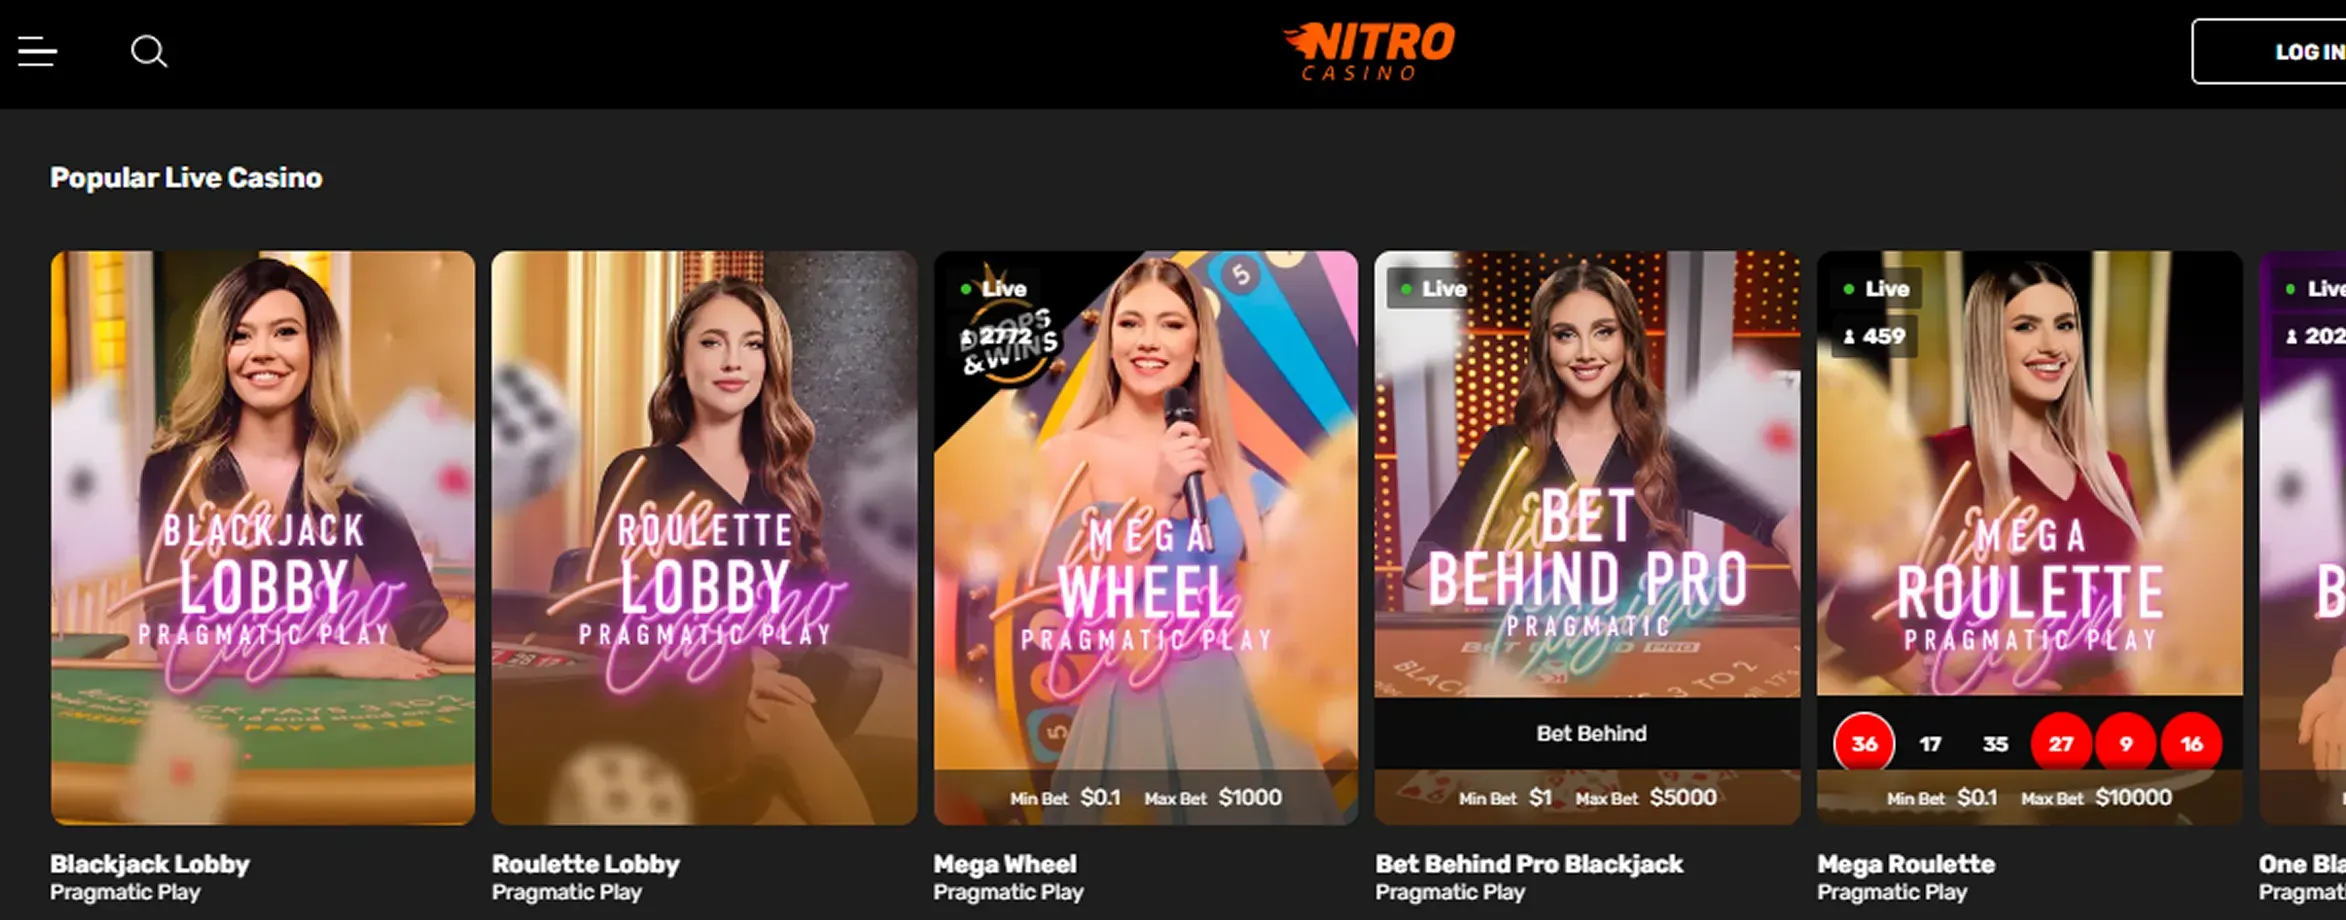2346x920 pixels.
Task: Click the Bet Behind label bar
Action: point(1587,733)
